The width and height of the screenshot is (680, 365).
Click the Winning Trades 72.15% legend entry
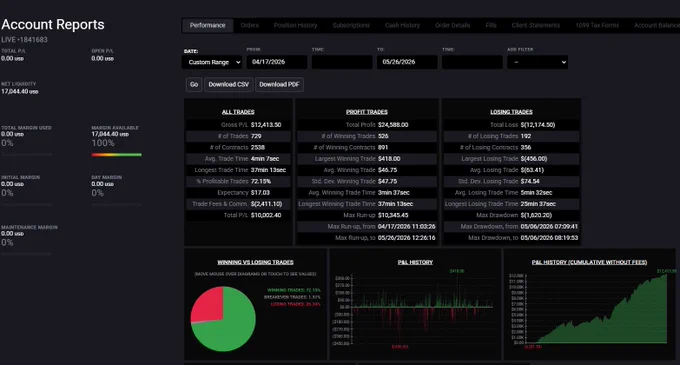pyautogui.click(x=294, y=290)
